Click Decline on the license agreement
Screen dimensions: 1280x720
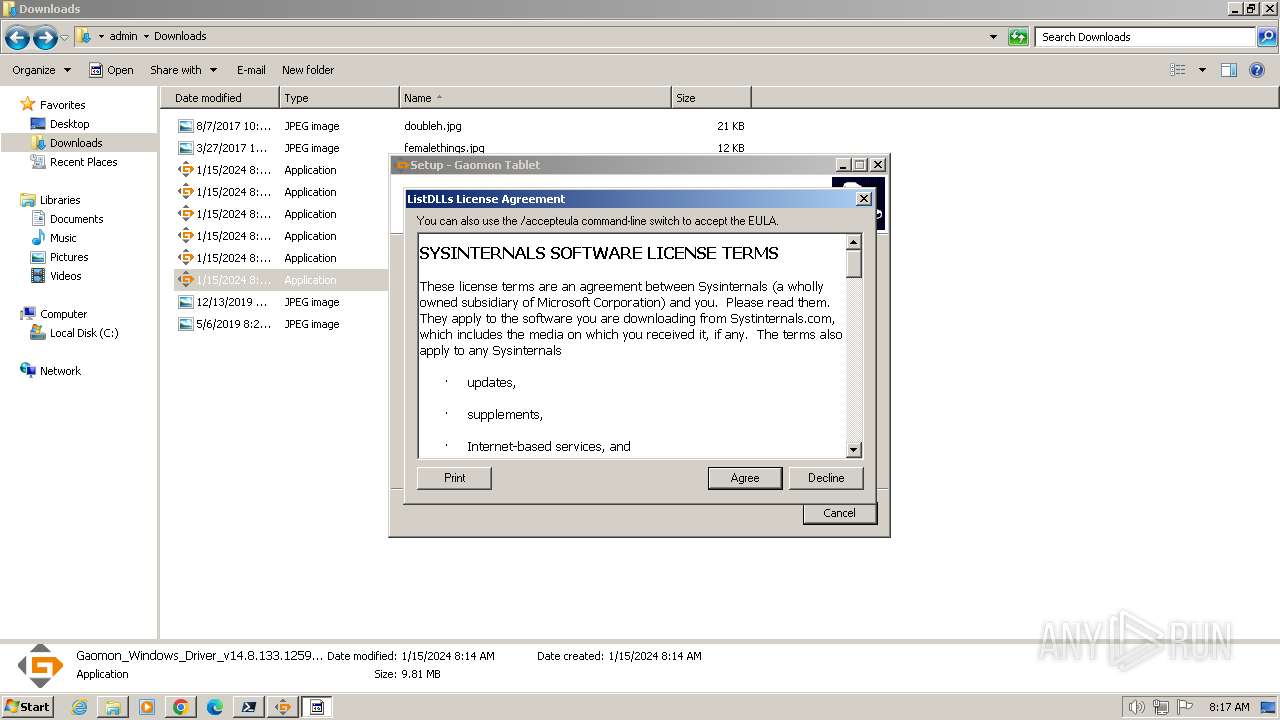826,478
